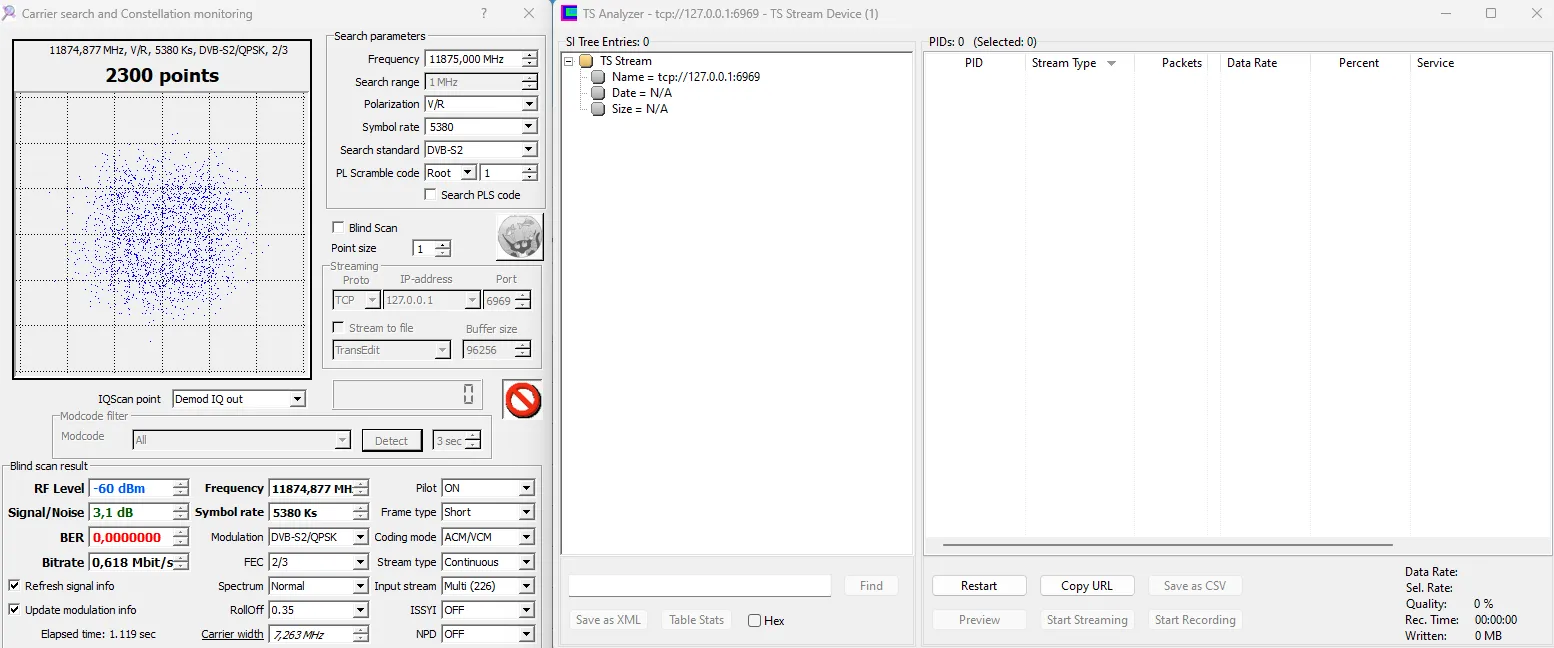Screen dimensions: 1554x648
Task: Click the Carrier search window title icon
Action: coord(9,14)
